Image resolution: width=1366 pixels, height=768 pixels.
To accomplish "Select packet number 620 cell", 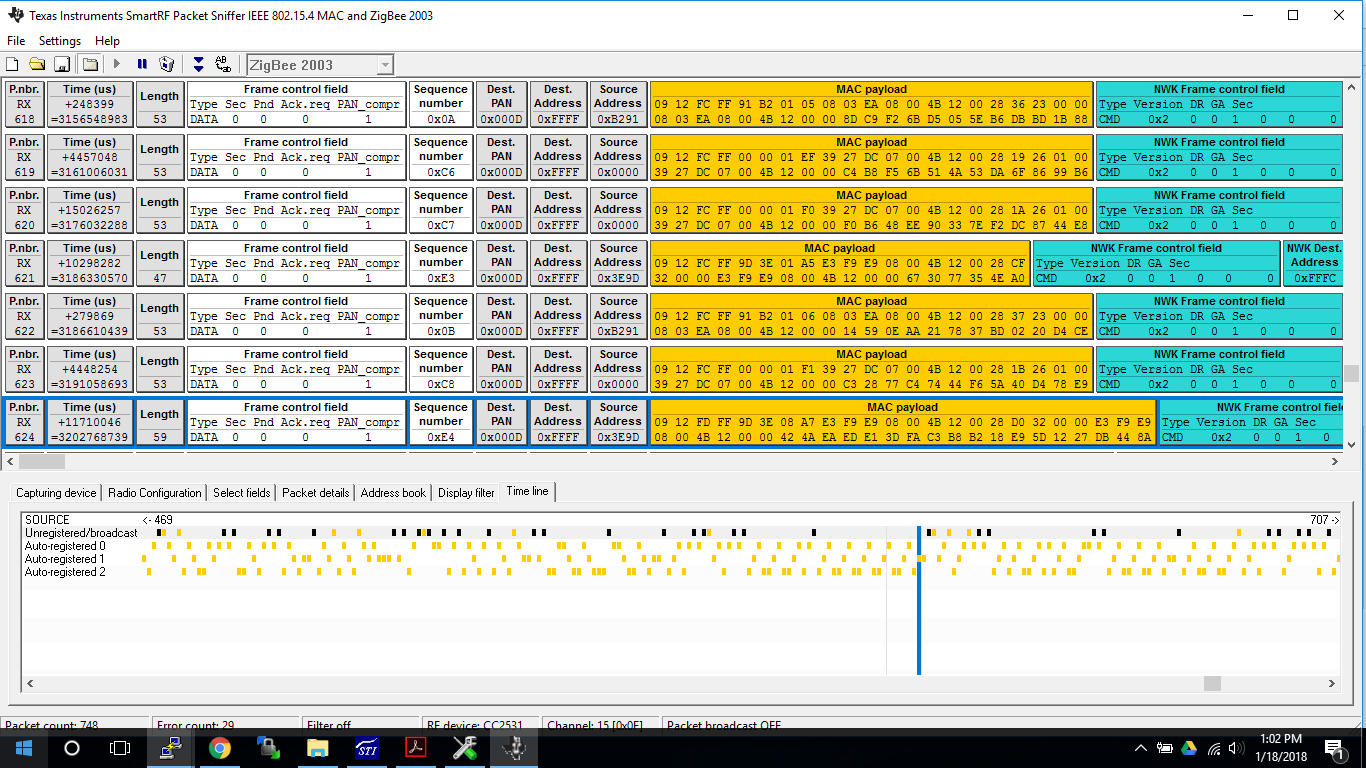I will [25, 210].
